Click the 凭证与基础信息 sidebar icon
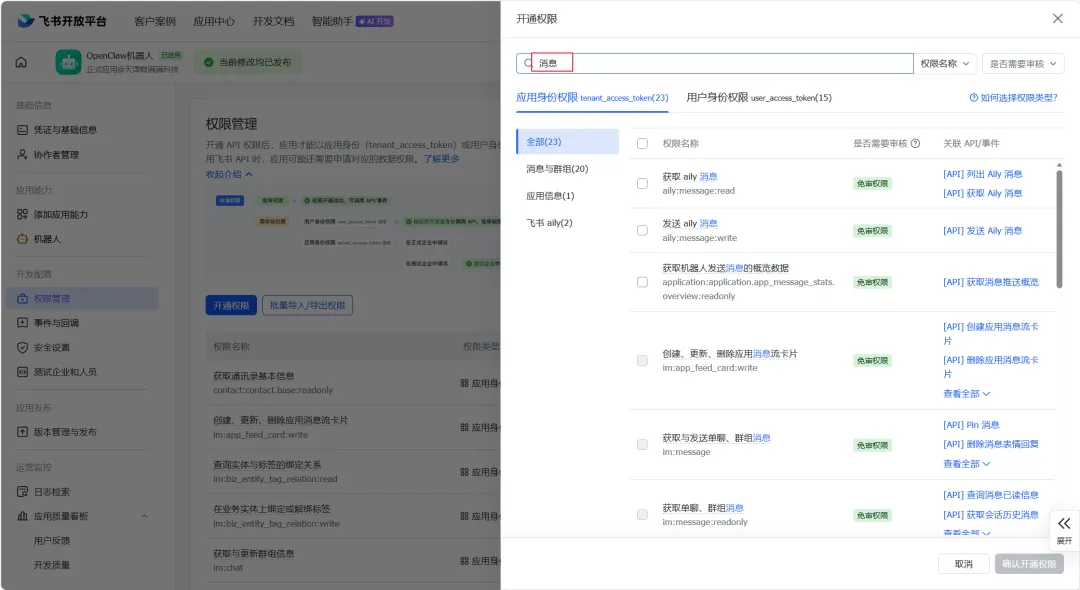 (x=23, y=129)
